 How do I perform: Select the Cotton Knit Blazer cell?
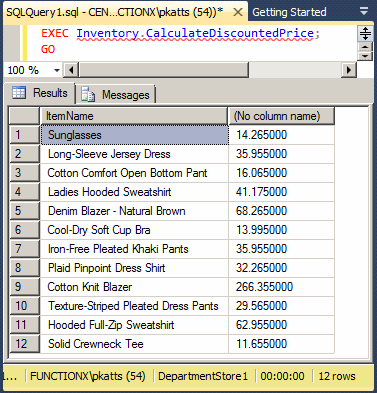(x=135, y=287)
